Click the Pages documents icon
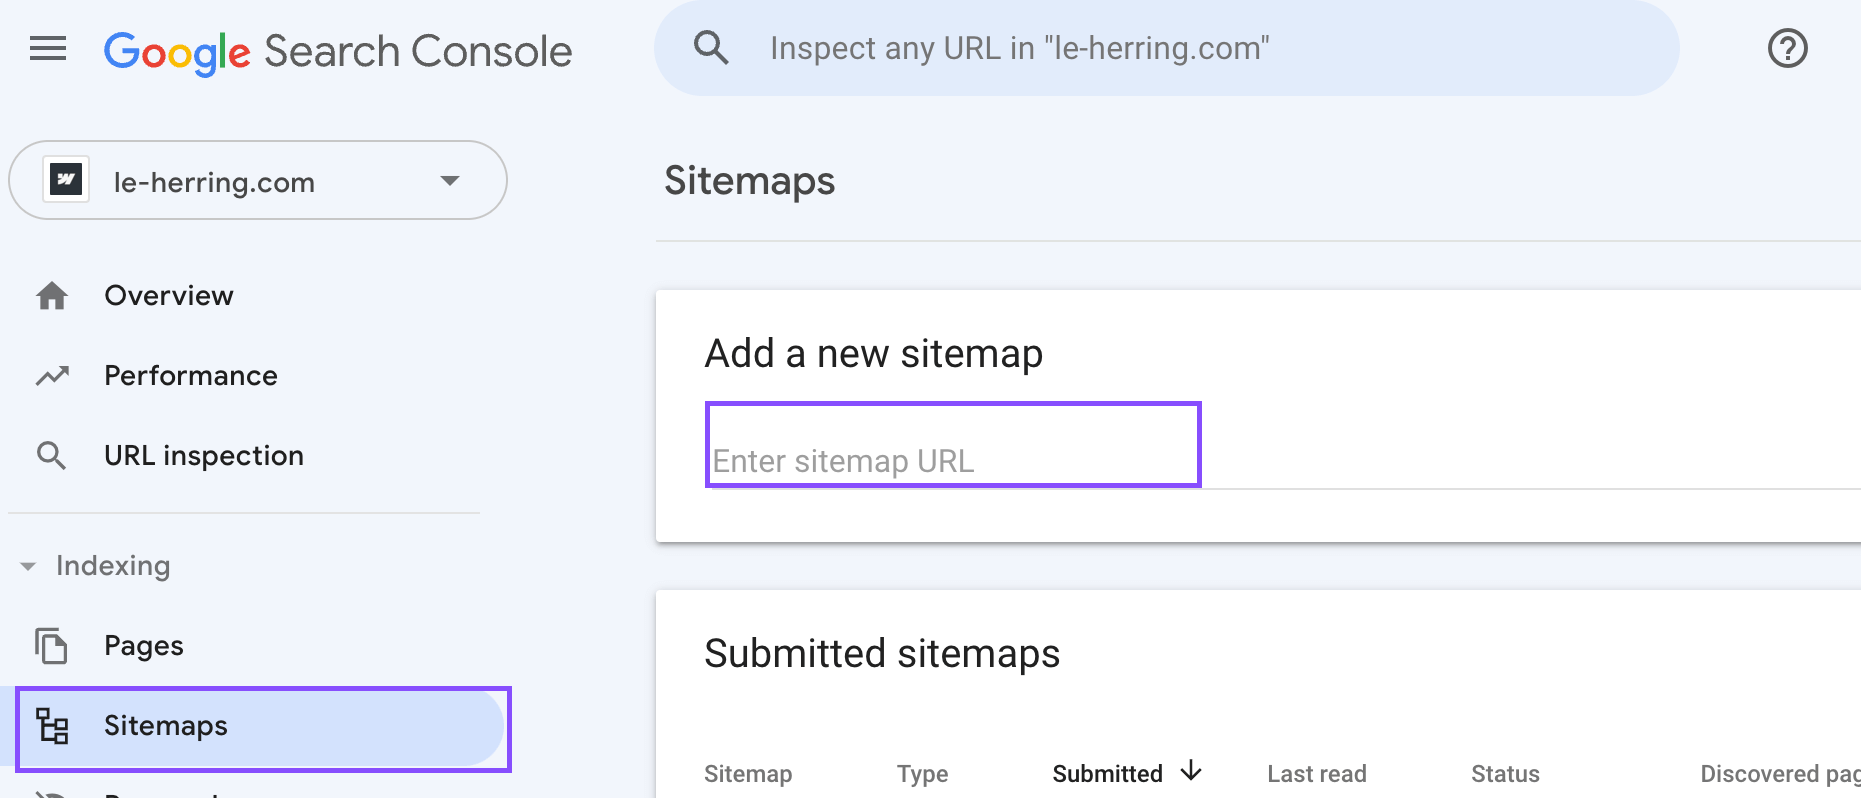The height and width of the screenshot is (798, 1861). pyautogui.click(x=52, y=646)
